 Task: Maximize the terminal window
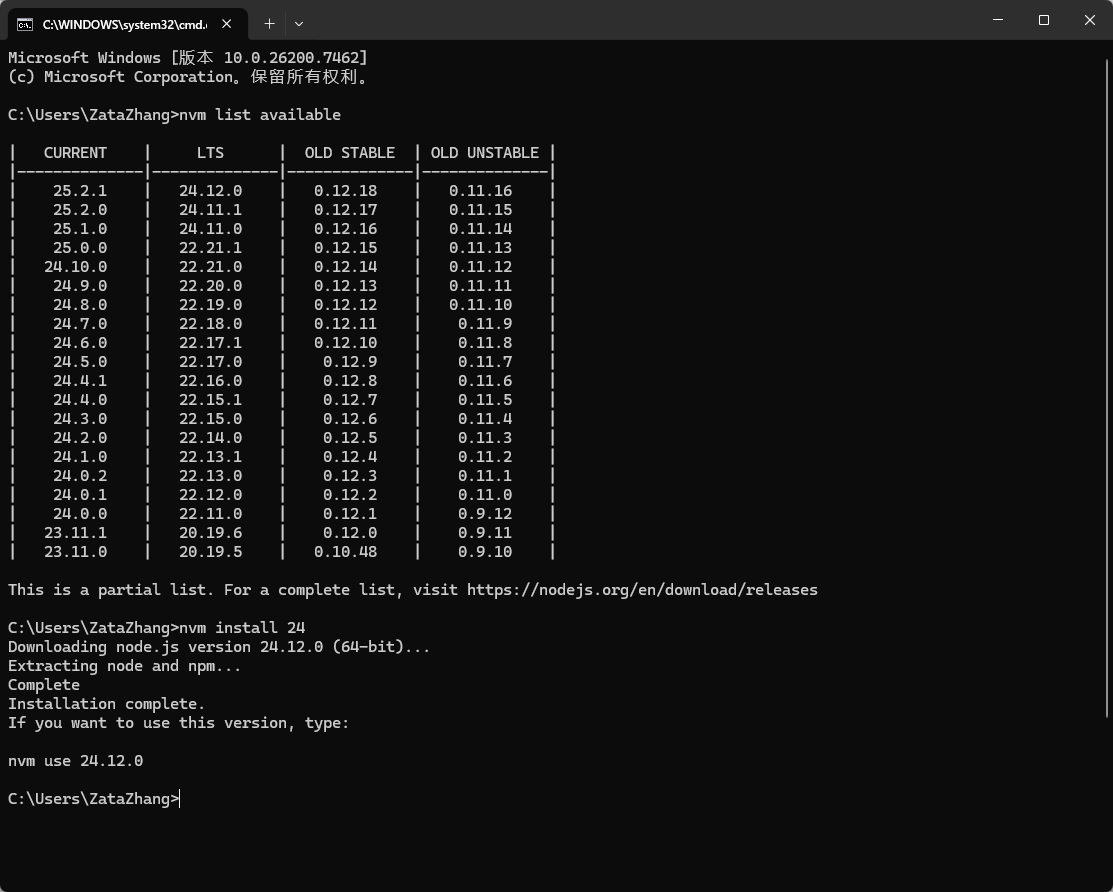(x=1044, y=20)
